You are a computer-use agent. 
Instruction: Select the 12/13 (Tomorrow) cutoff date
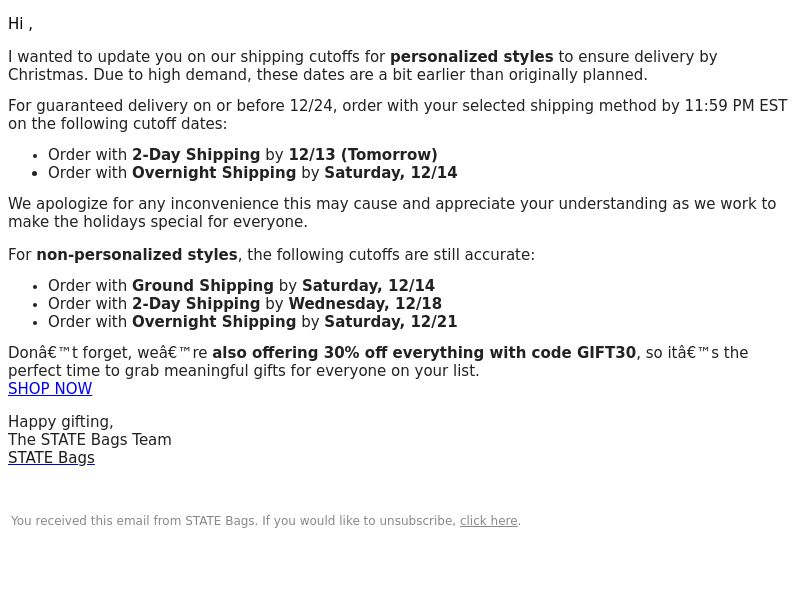363,155
